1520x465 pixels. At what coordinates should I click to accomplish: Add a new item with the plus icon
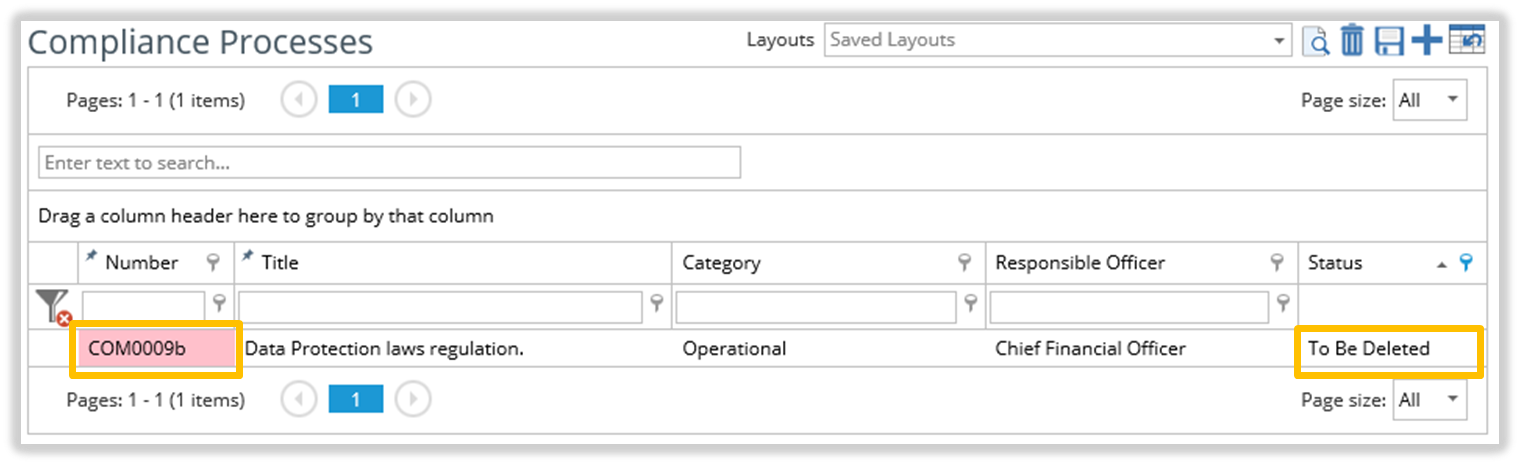tap(1425, 41)
